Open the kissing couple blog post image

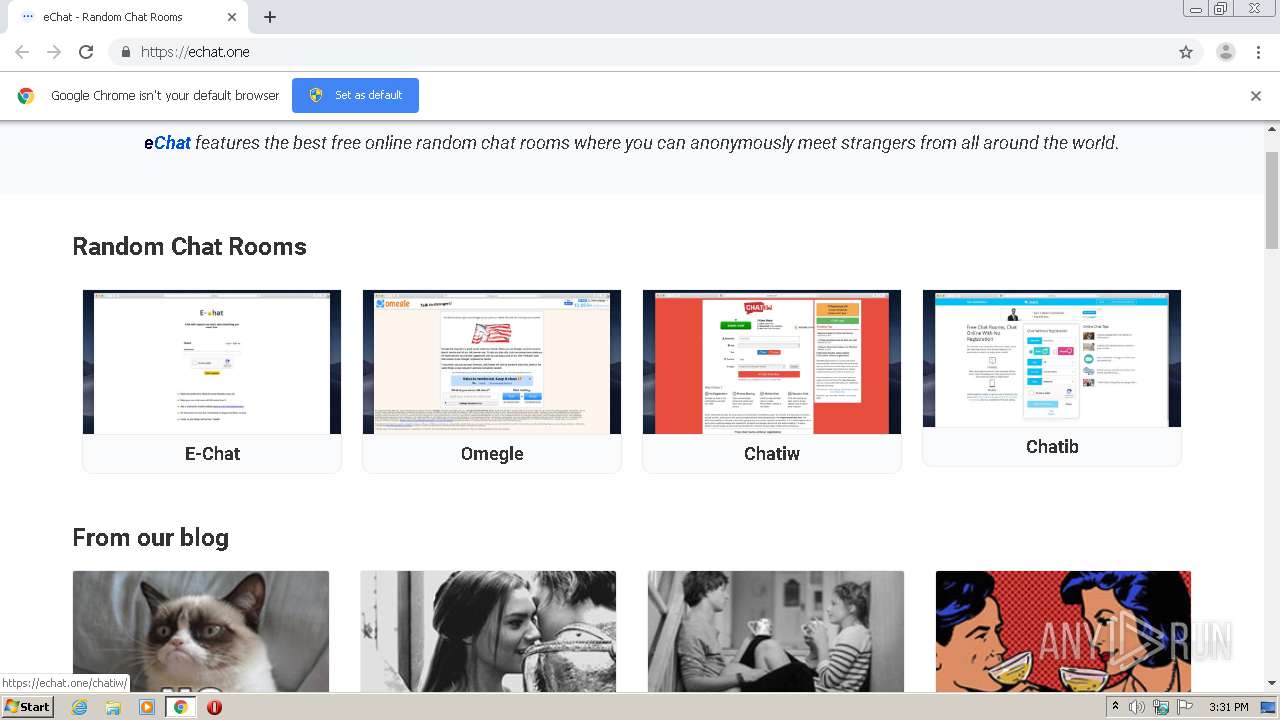pyautogui.click(x=488, y=631)
